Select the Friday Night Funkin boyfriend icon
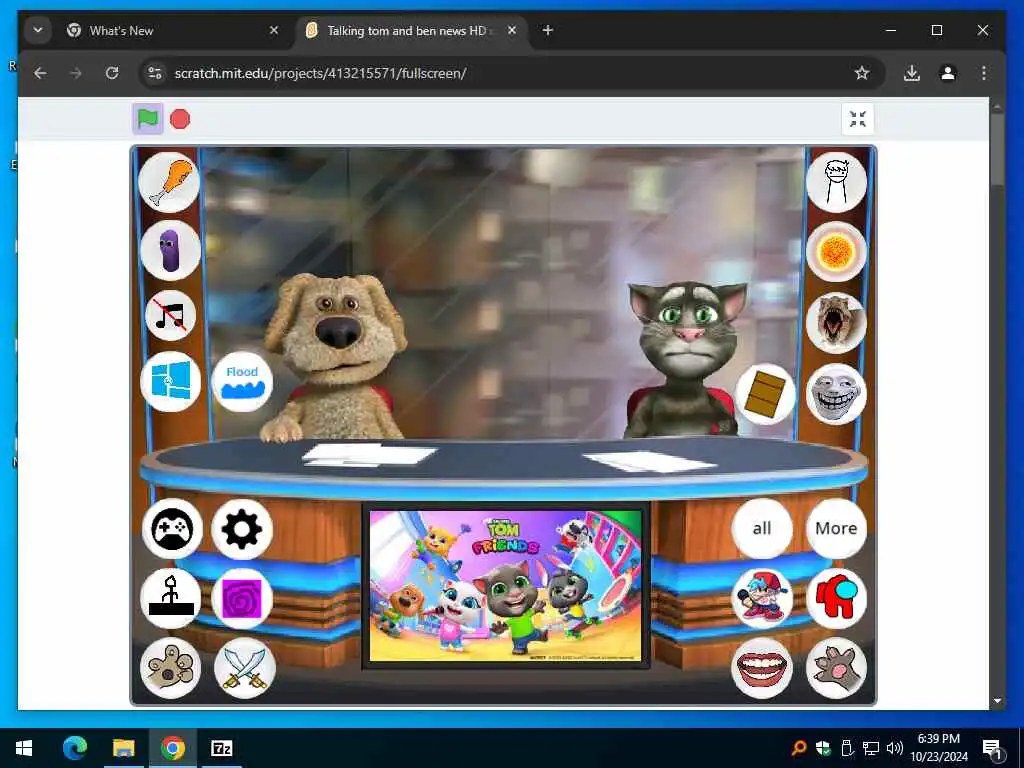 (x=762, y=598)
